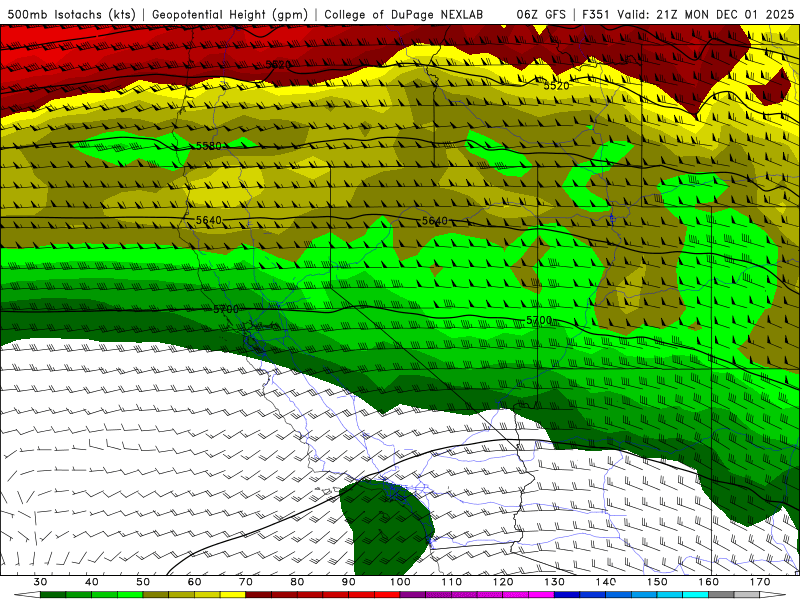Click the 70 value on the legend scale
The image size is (800, 600).
[x=246, y=582]
